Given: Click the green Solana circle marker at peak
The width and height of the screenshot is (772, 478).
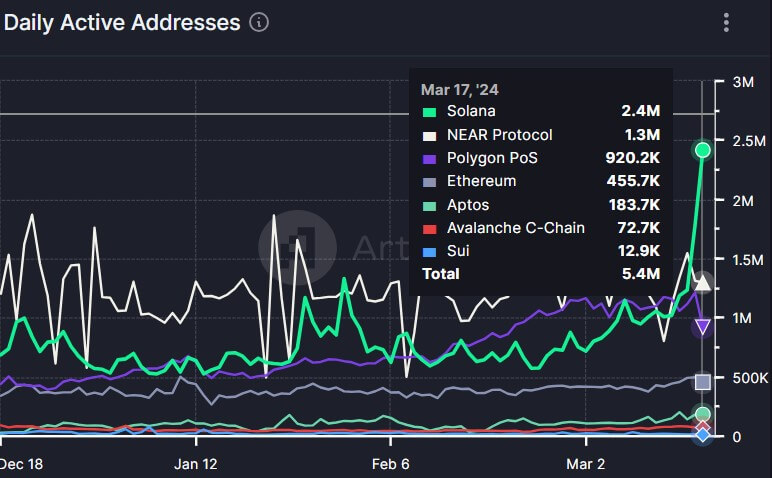Looking at the screenshot, I should coord(703,150).
